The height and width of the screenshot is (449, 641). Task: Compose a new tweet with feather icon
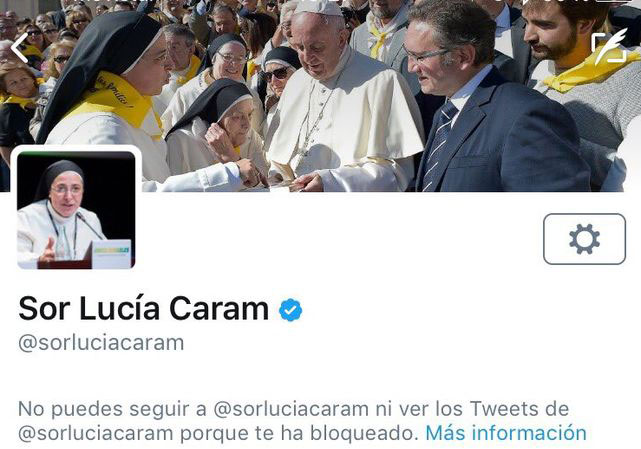pyautogui.click(x=610, y=46)
